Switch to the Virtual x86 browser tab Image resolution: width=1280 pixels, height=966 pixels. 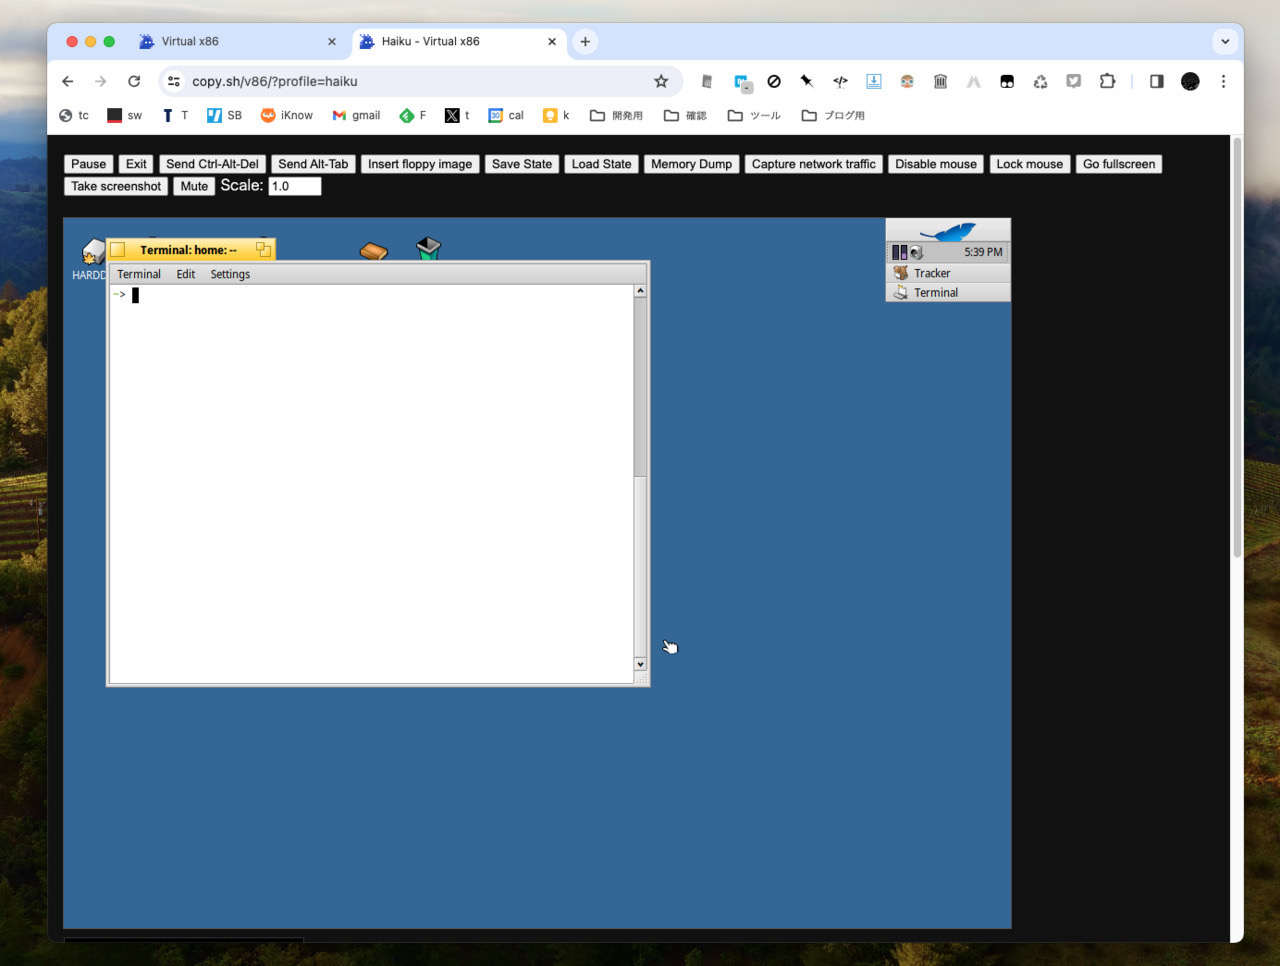(190, 41)
